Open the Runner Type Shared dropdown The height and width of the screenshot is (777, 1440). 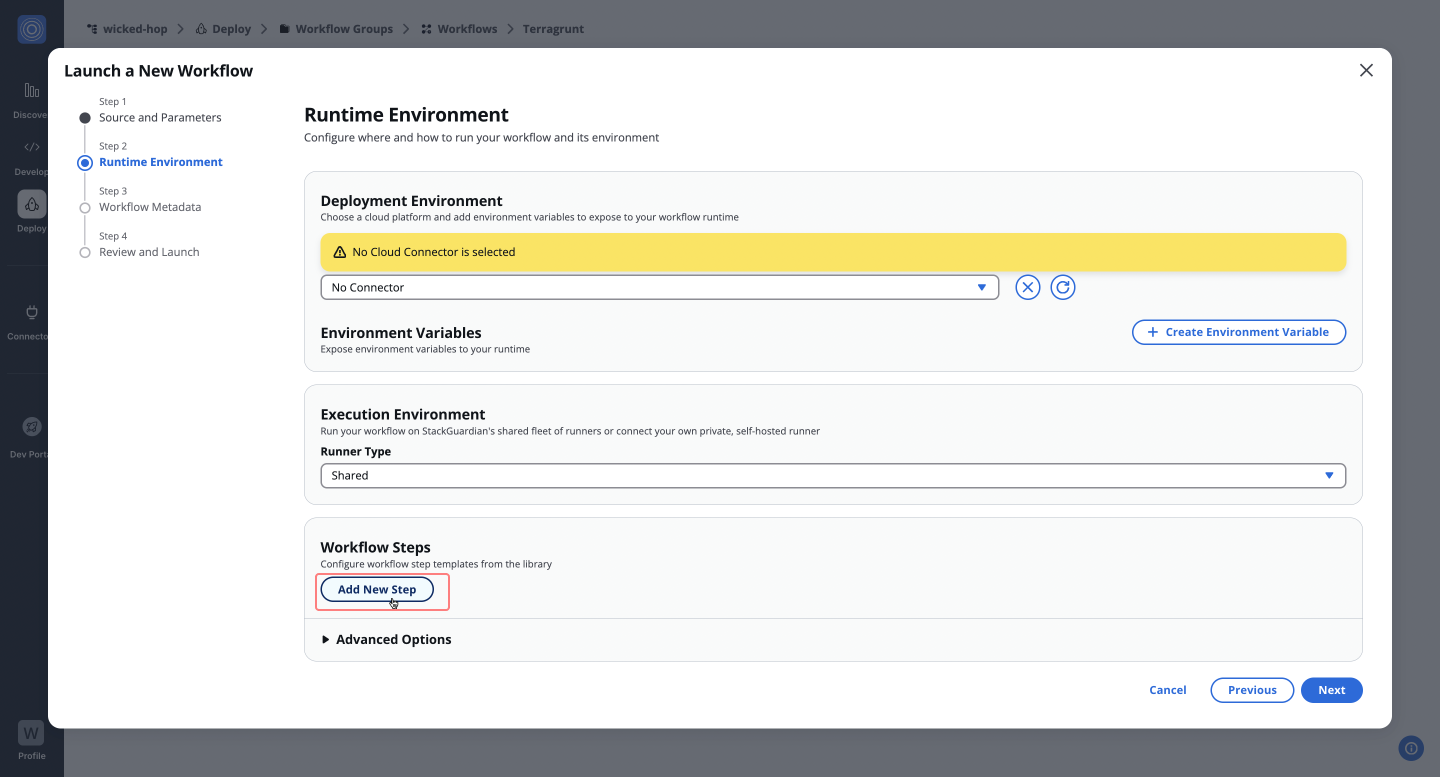[832, 476]
